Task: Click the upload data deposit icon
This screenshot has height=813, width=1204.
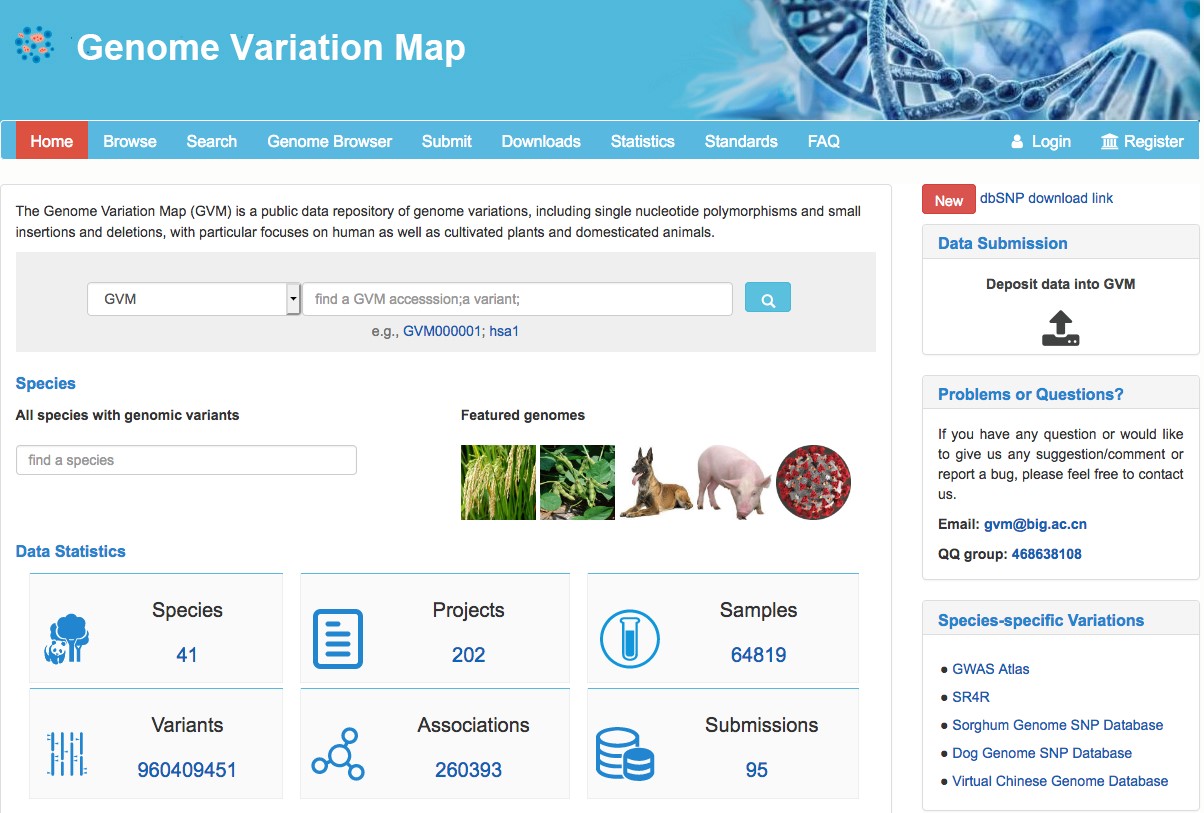Action: pyautogui.click(x=1060, y=328)
